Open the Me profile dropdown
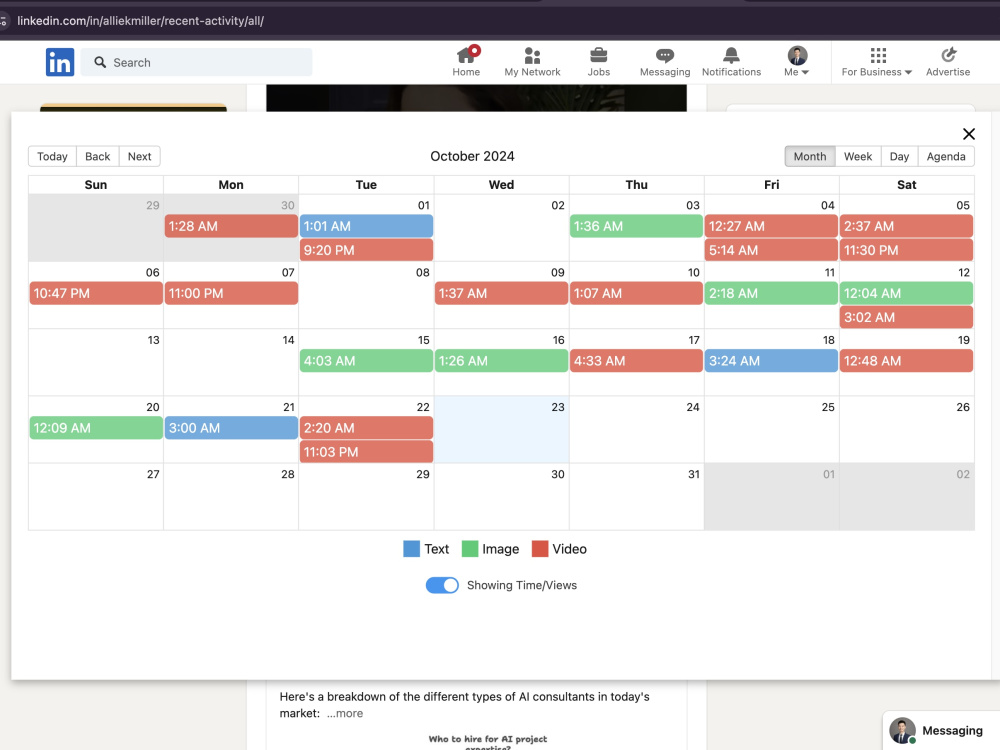1000x750 pixels. (x=797, y=62)
